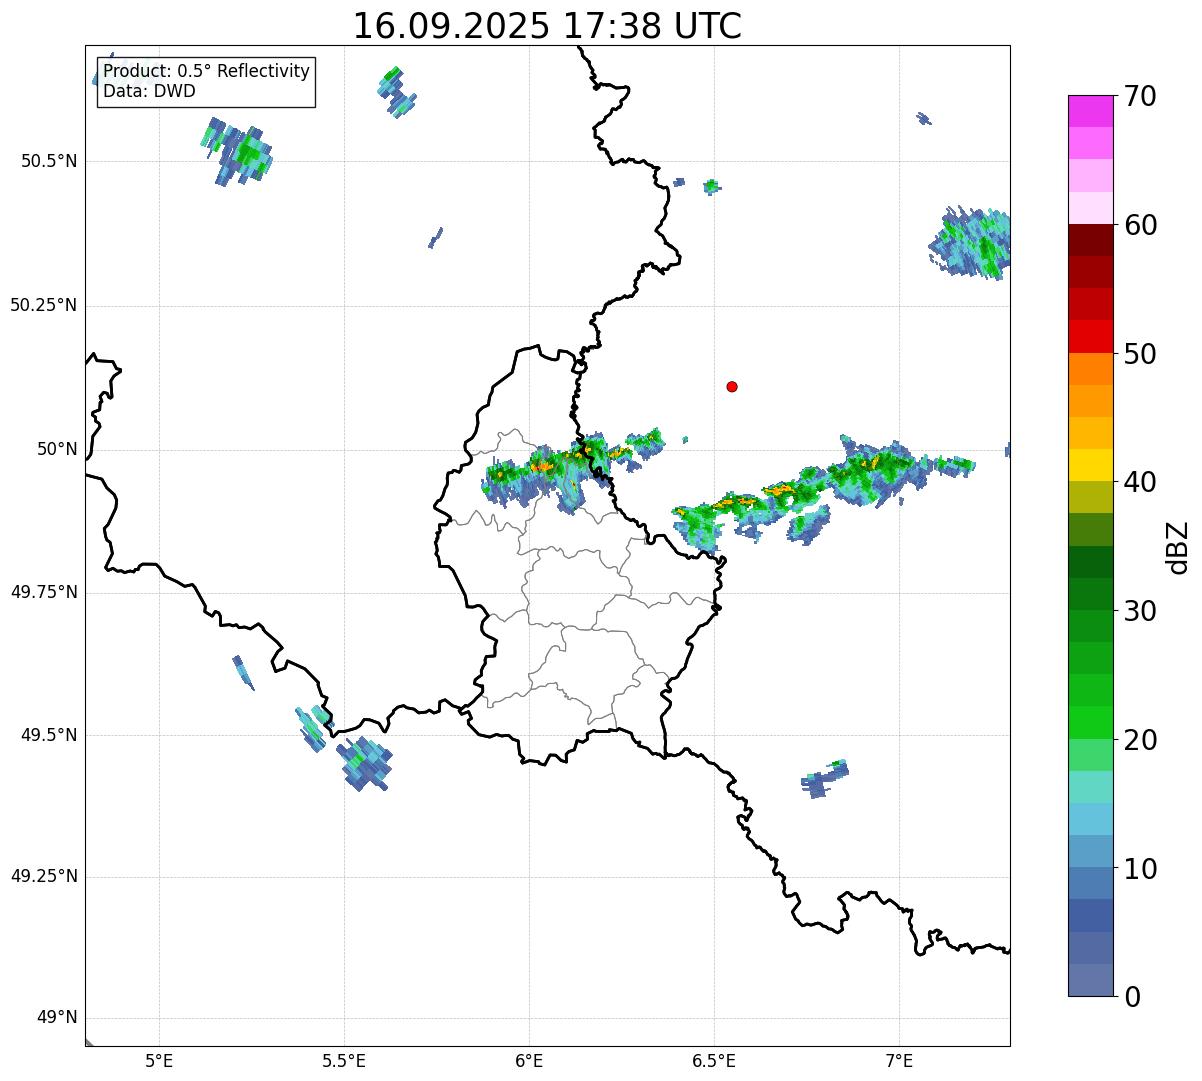This screenshot has width=1202, height=1081.
Task: Click the 5.5°E longitude axis label
Action: [x=344, y=1060]
